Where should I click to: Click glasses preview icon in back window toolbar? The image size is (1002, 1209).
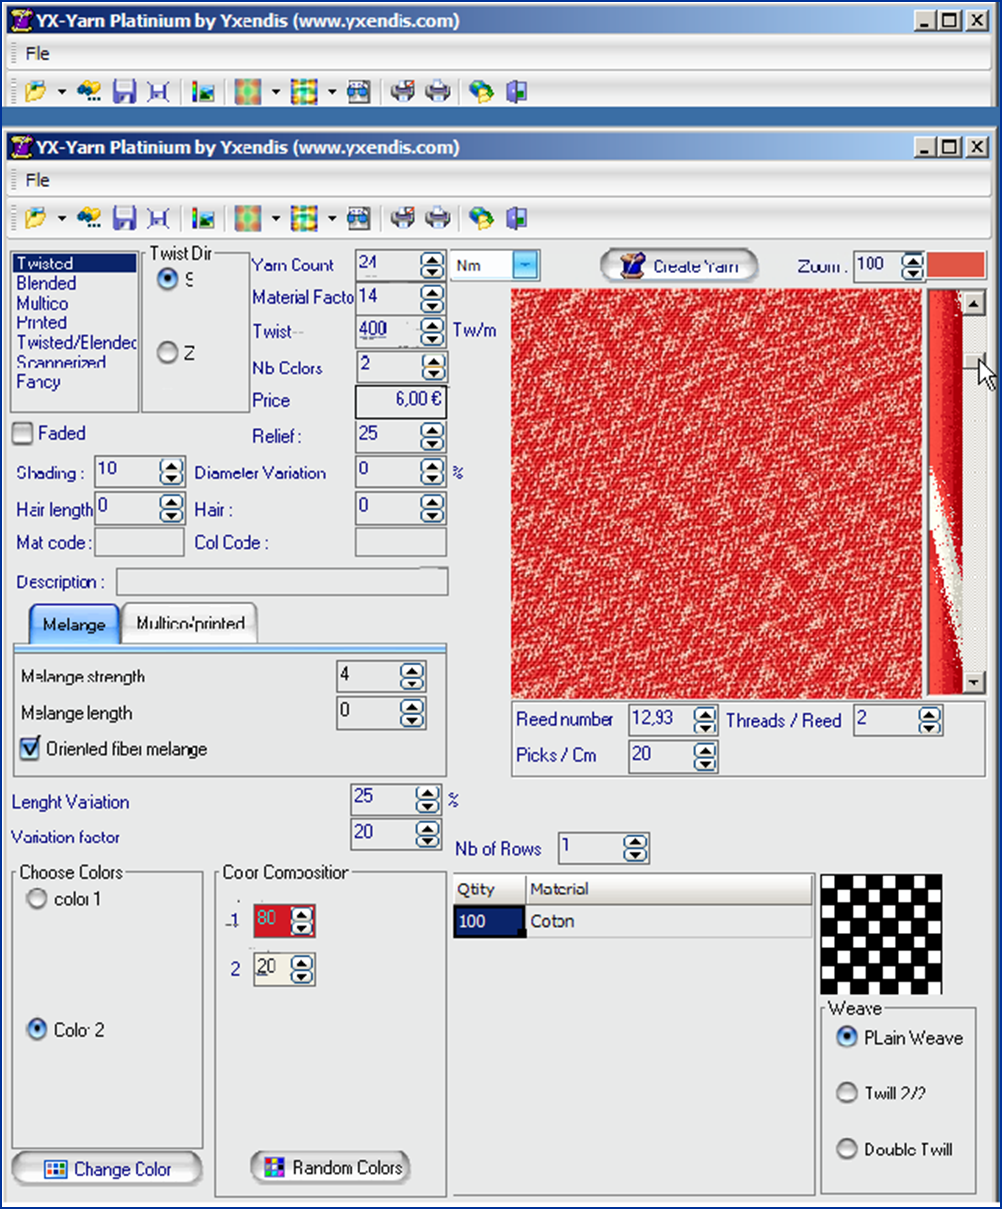[359, 92]
